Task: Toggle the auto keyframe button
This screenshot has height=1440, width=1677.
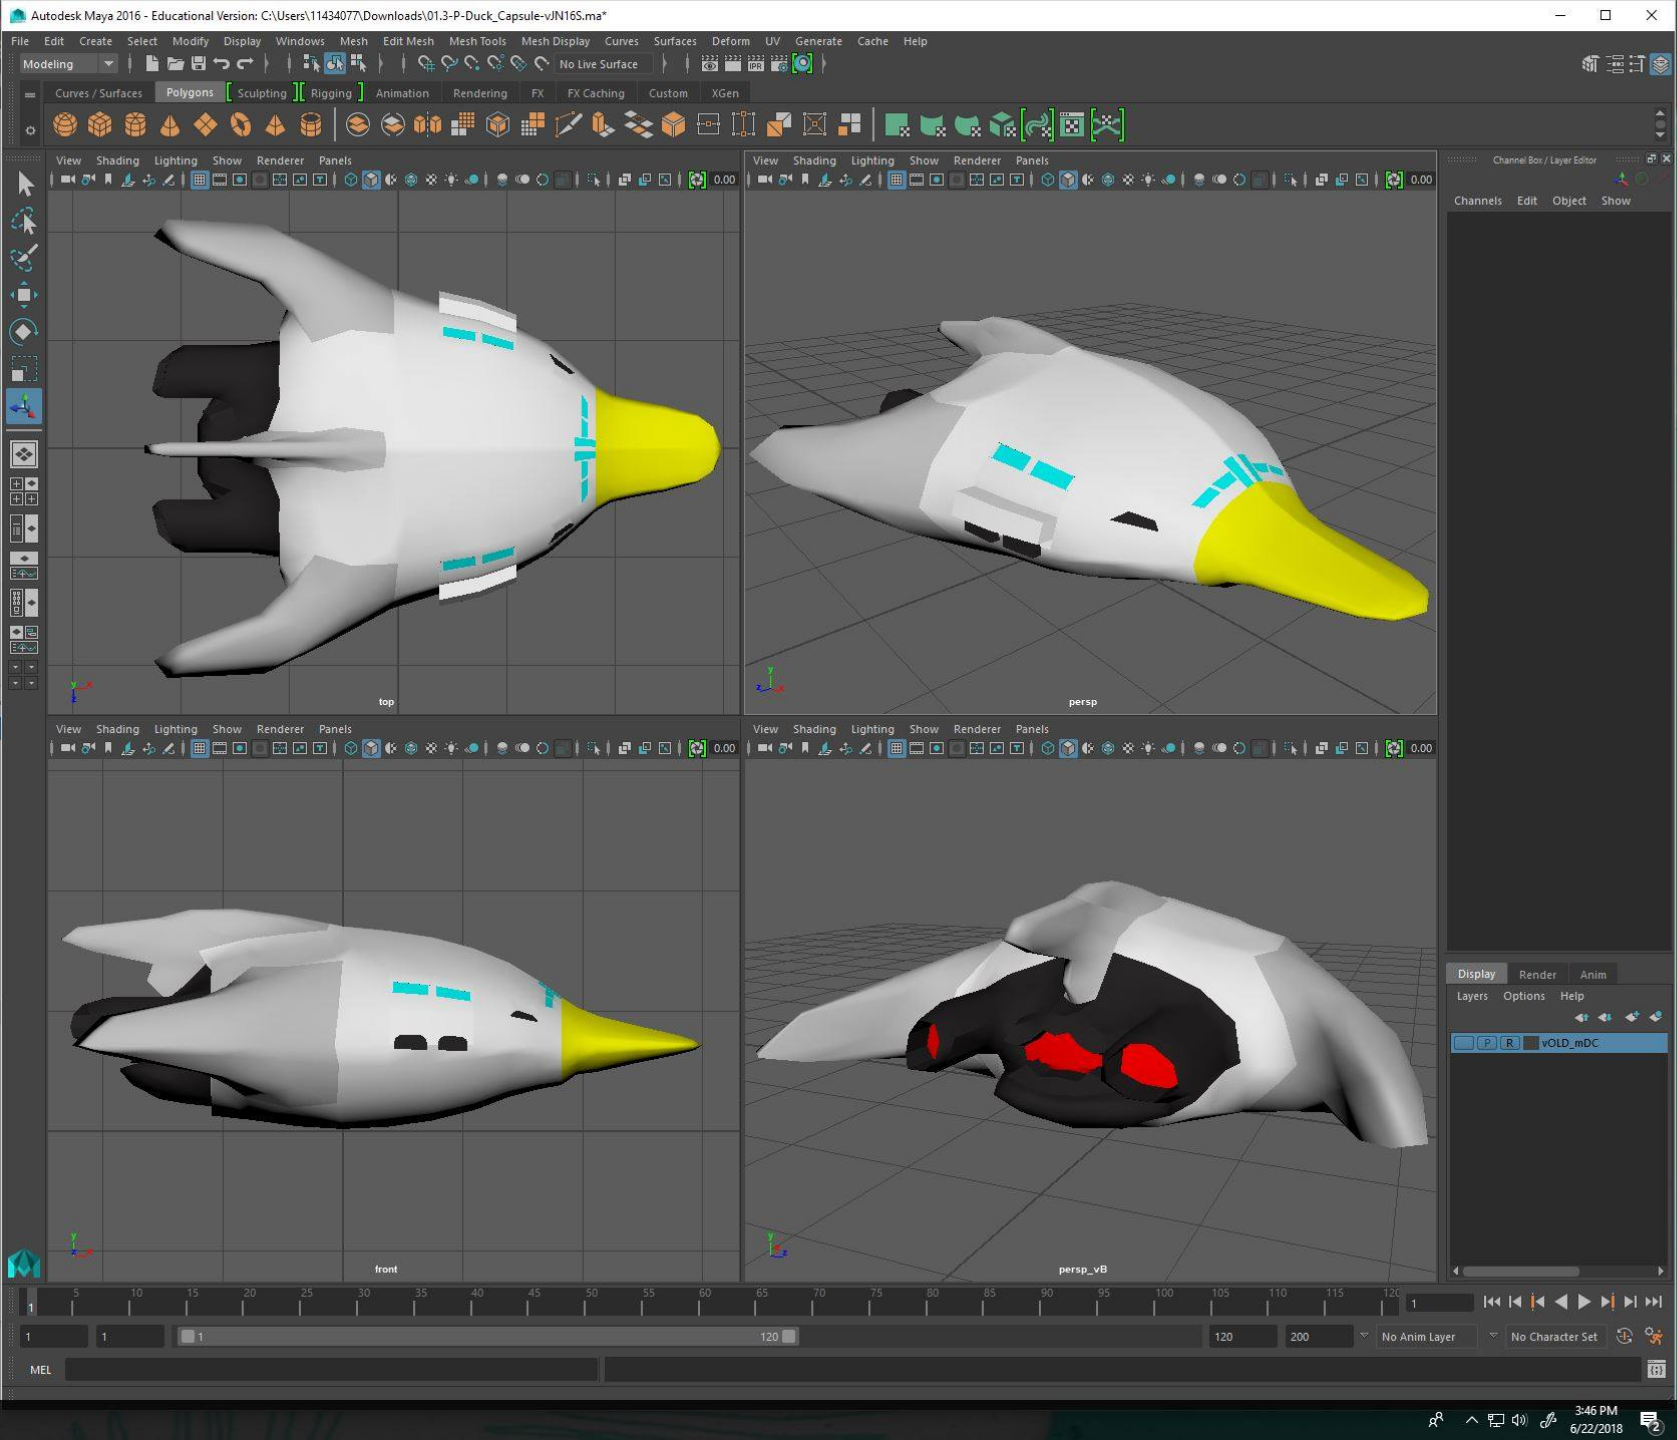Action: tap(1624, 1337)
